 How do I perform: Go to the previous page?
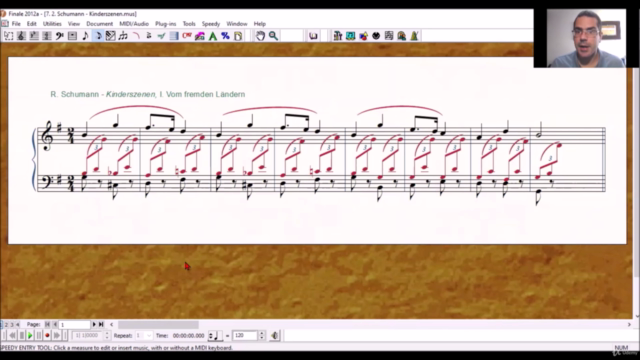coord(55,324)
